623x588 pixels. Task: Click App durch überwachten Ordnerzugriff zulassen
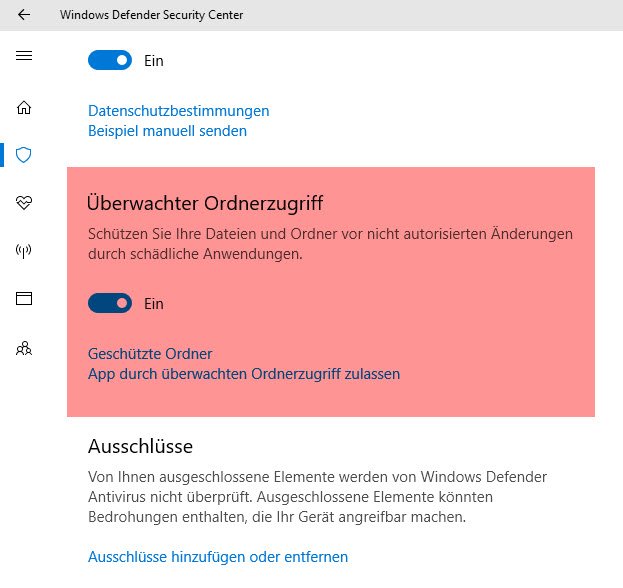[x=244, y=374]
